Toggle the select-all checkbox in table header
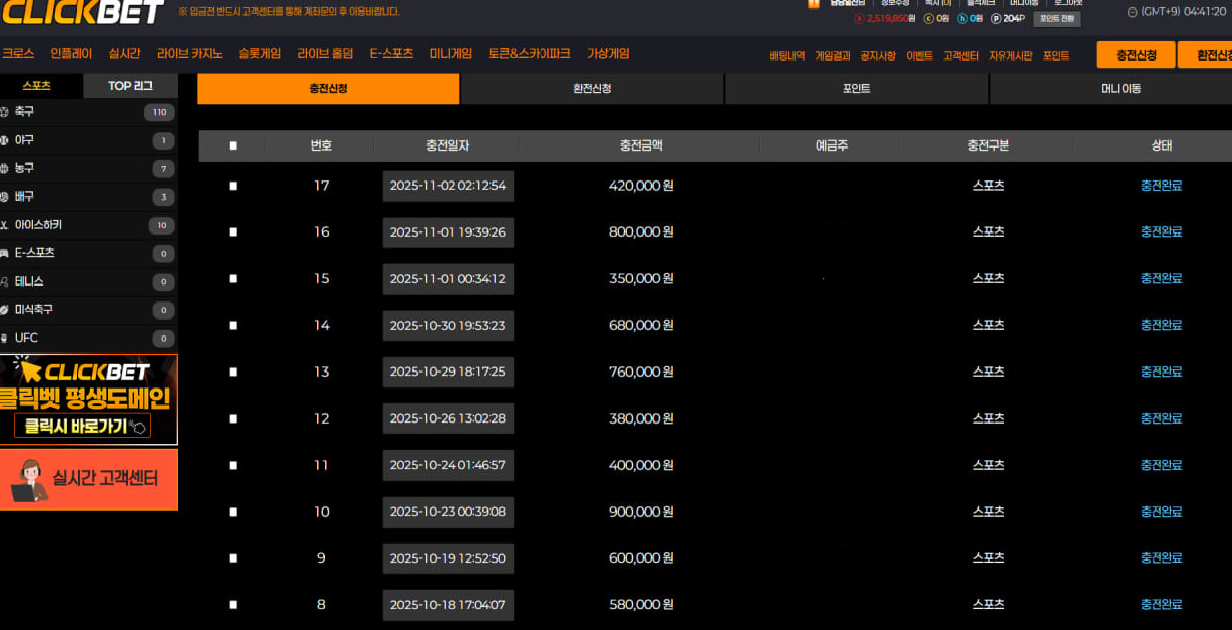This screenshot has width=1232, height=630. click(233, 146)
